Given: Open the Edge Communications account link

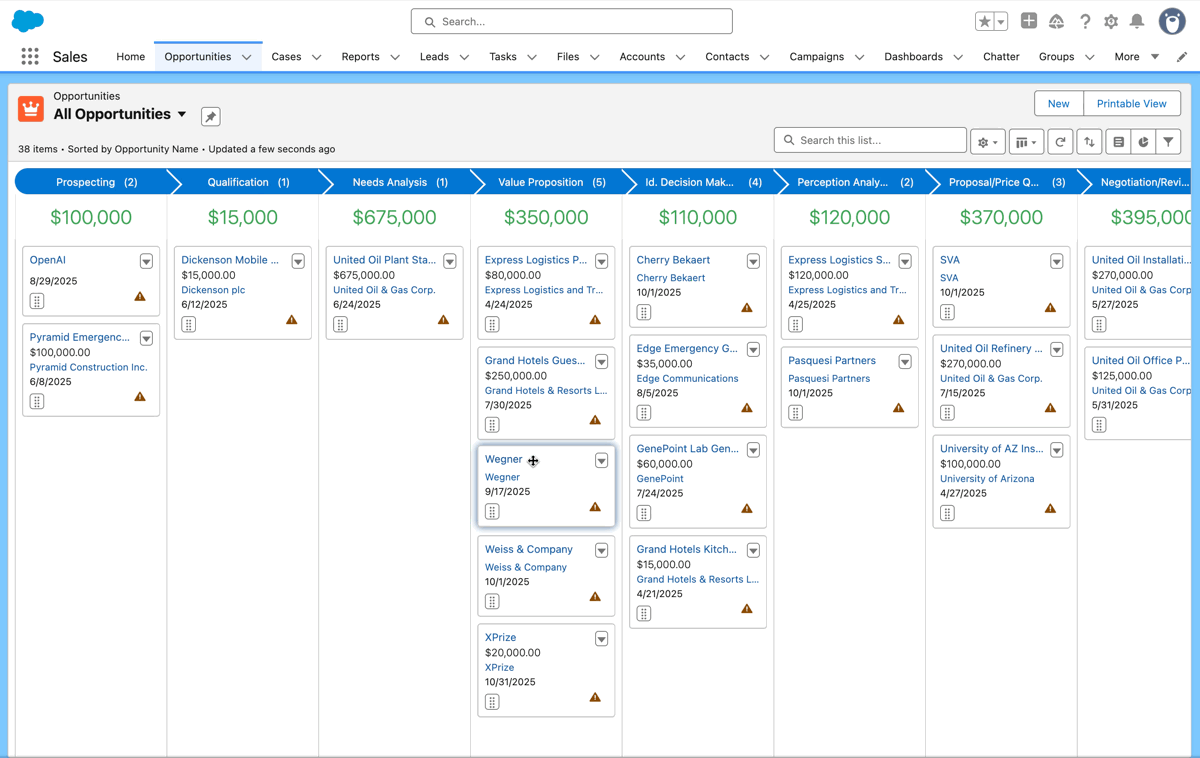Looking at the screenshot, I should point(687,378).
